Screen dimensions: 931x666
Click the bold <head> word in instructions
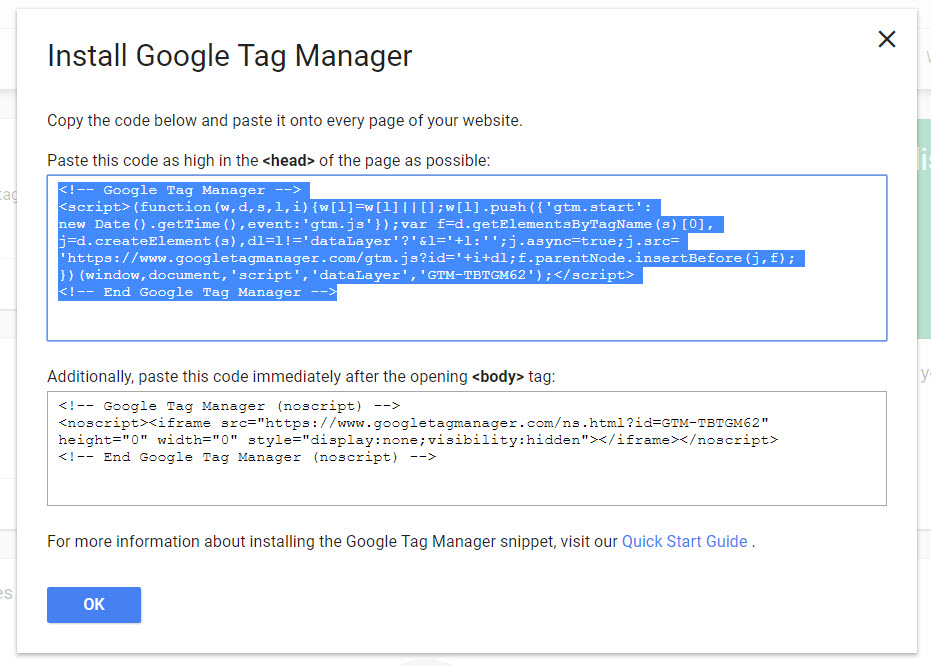289,161
